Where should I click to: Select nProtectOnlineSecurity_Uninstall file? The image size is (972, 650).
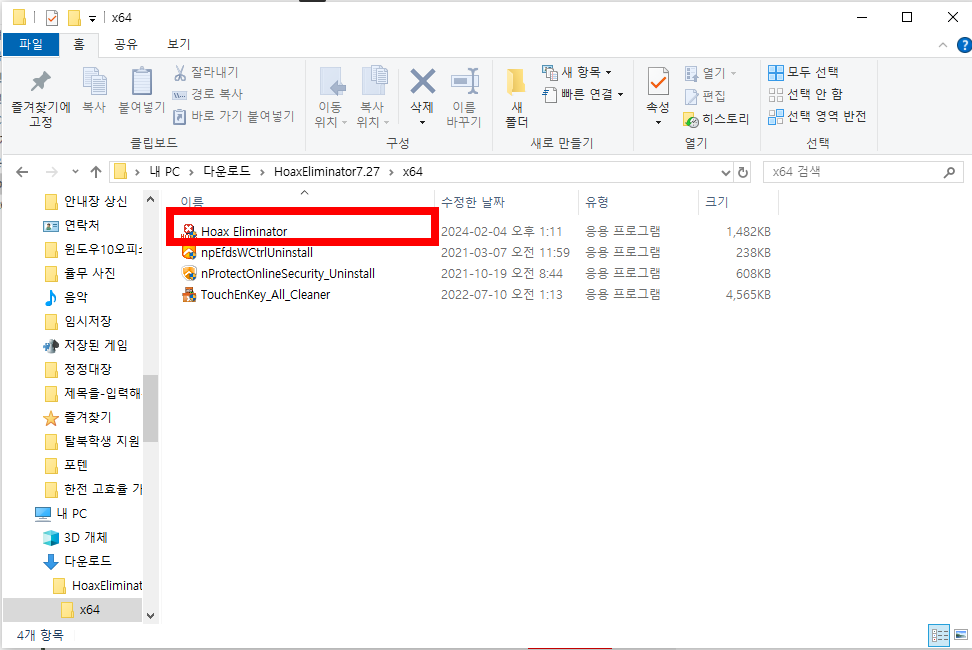288,274
